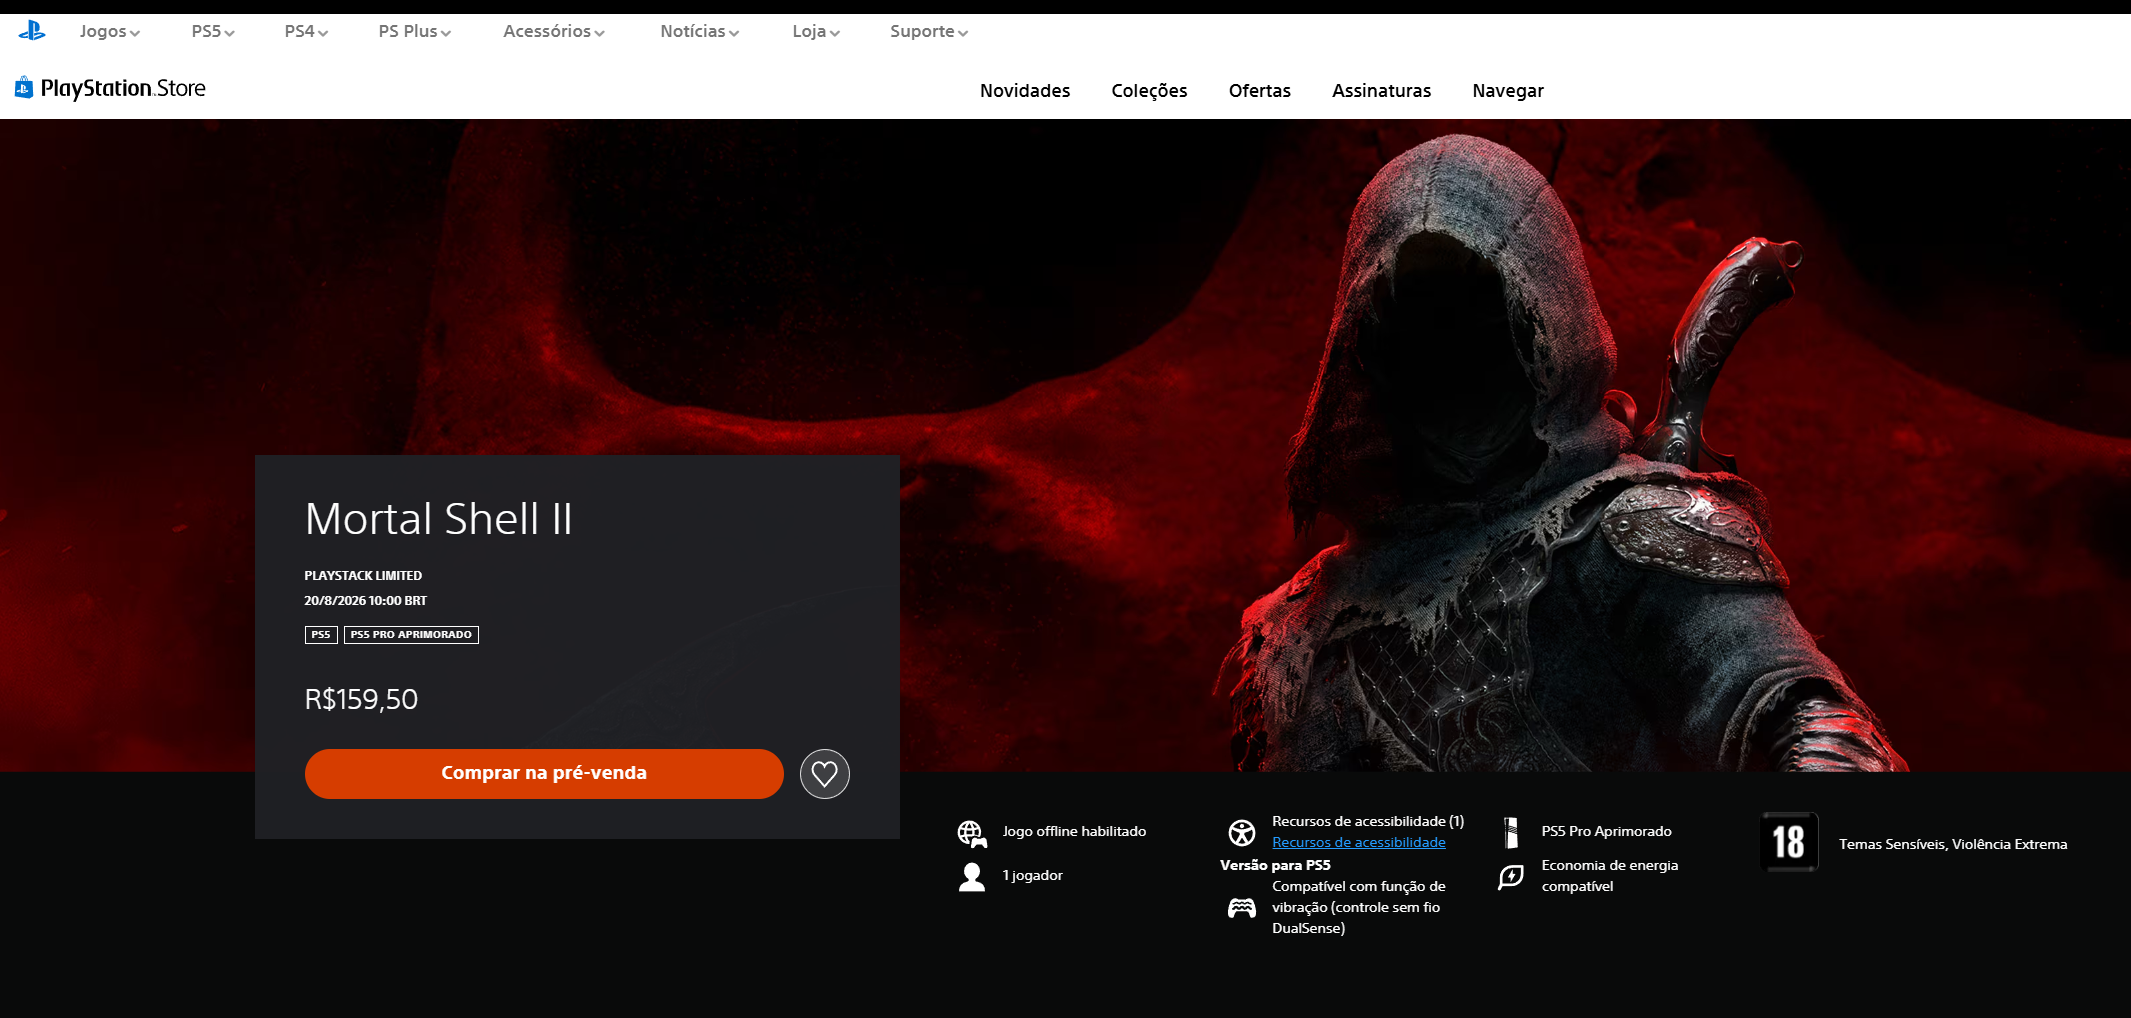
Task: Click the DualSense controller vibration icon
Action: 1241,908
